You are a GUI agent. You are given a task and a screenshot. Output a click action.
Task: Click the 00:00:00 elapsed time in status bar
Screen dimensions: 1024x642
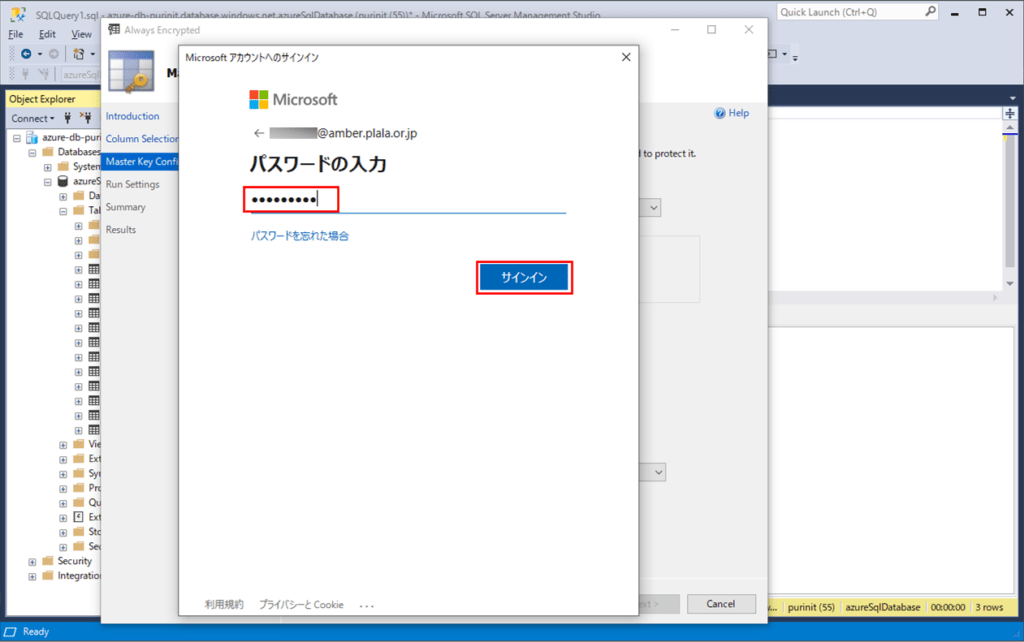[948, 607]
